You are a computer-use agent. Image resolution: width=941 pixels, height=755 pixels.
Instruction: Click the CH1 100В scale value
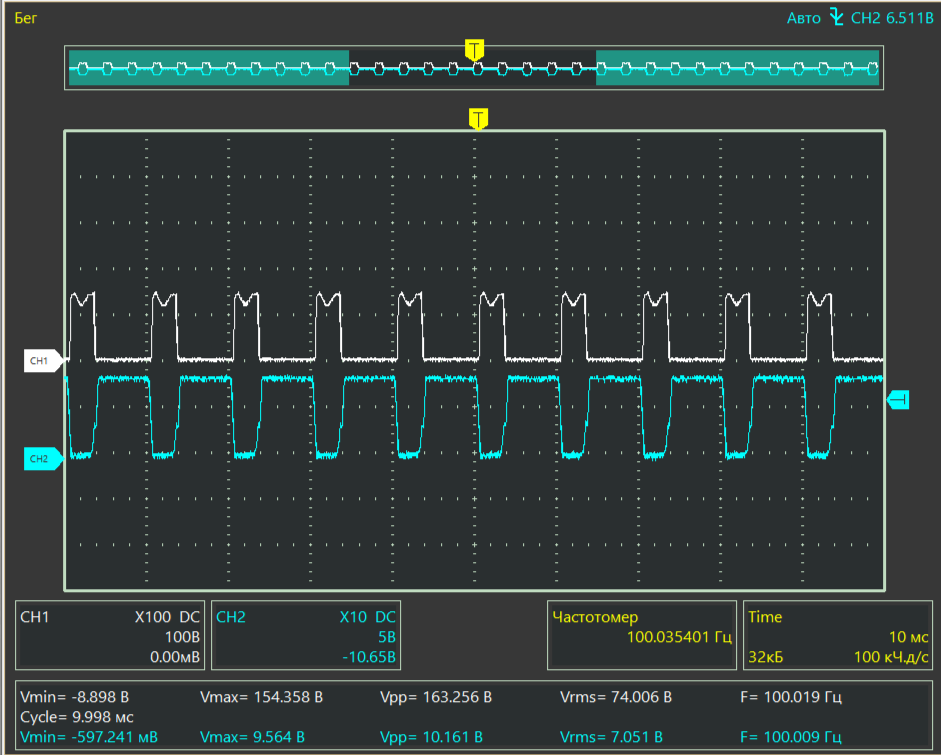182,637
